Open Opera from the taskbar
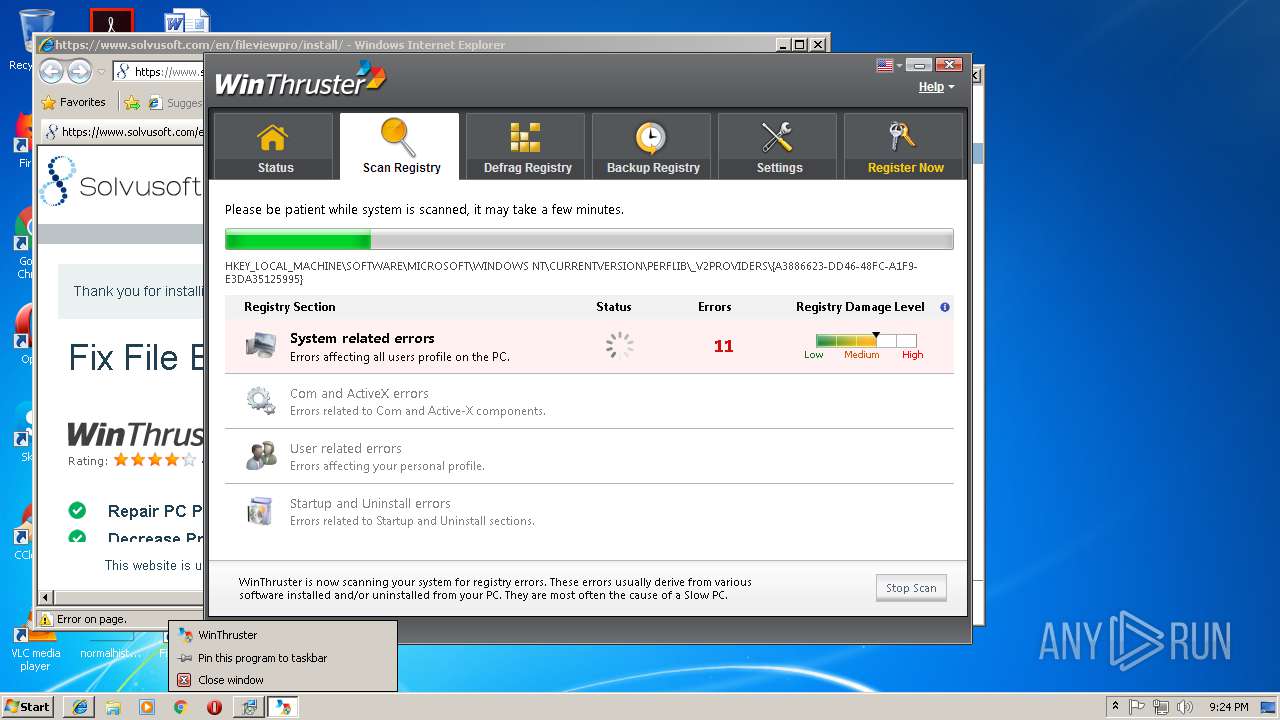1280x720 pixels. 214,707
